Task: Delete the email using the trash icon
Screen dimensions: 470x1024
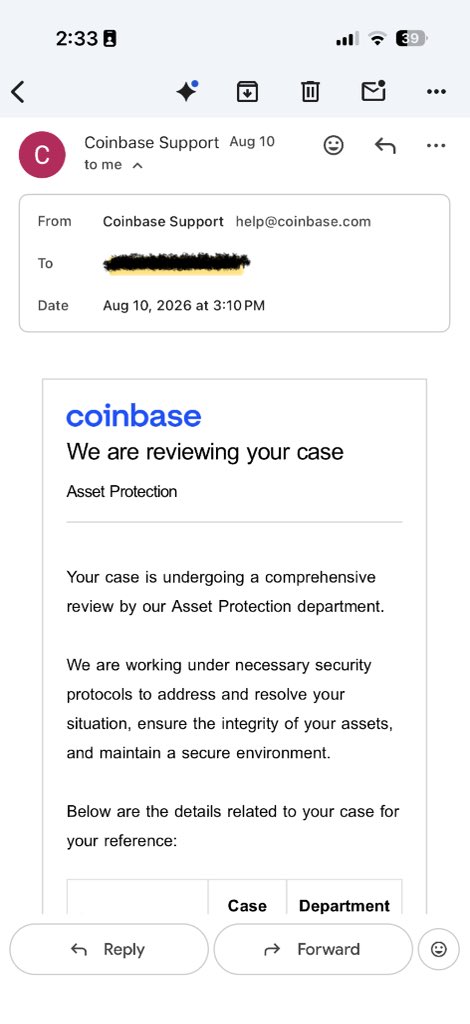Action: point(310,92)
